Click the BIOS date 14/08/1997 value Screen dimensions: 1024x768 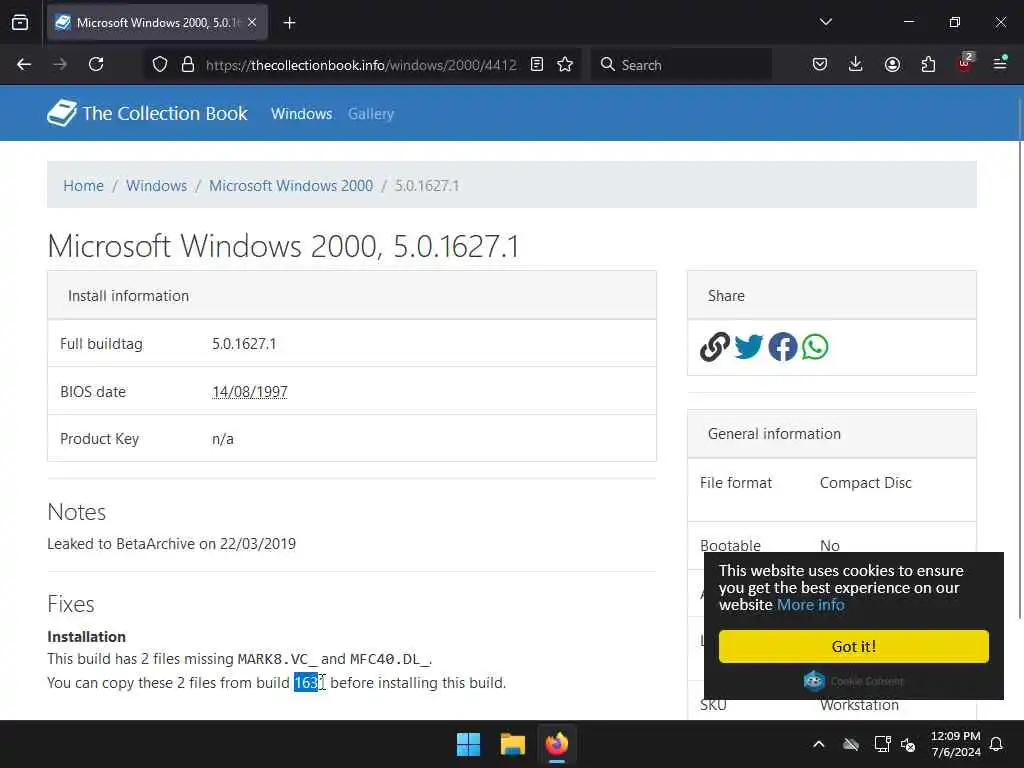coord(249,392)
